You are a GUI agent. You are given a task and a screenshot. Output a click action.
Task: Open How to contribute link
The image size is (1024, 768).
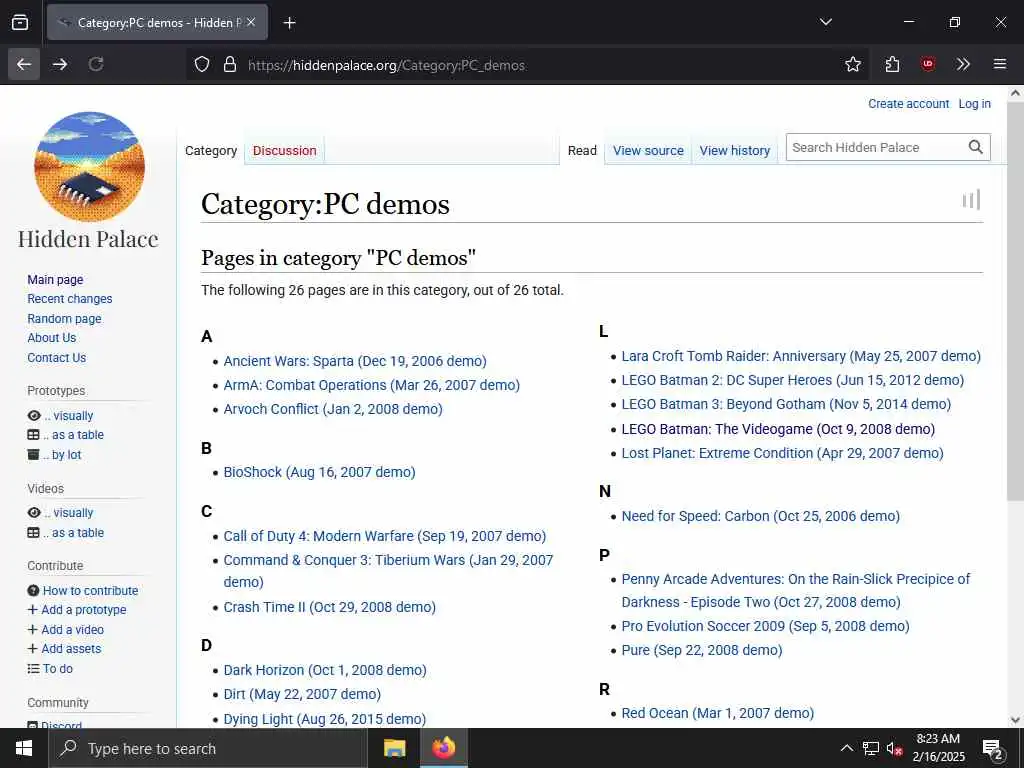[83, 590]
